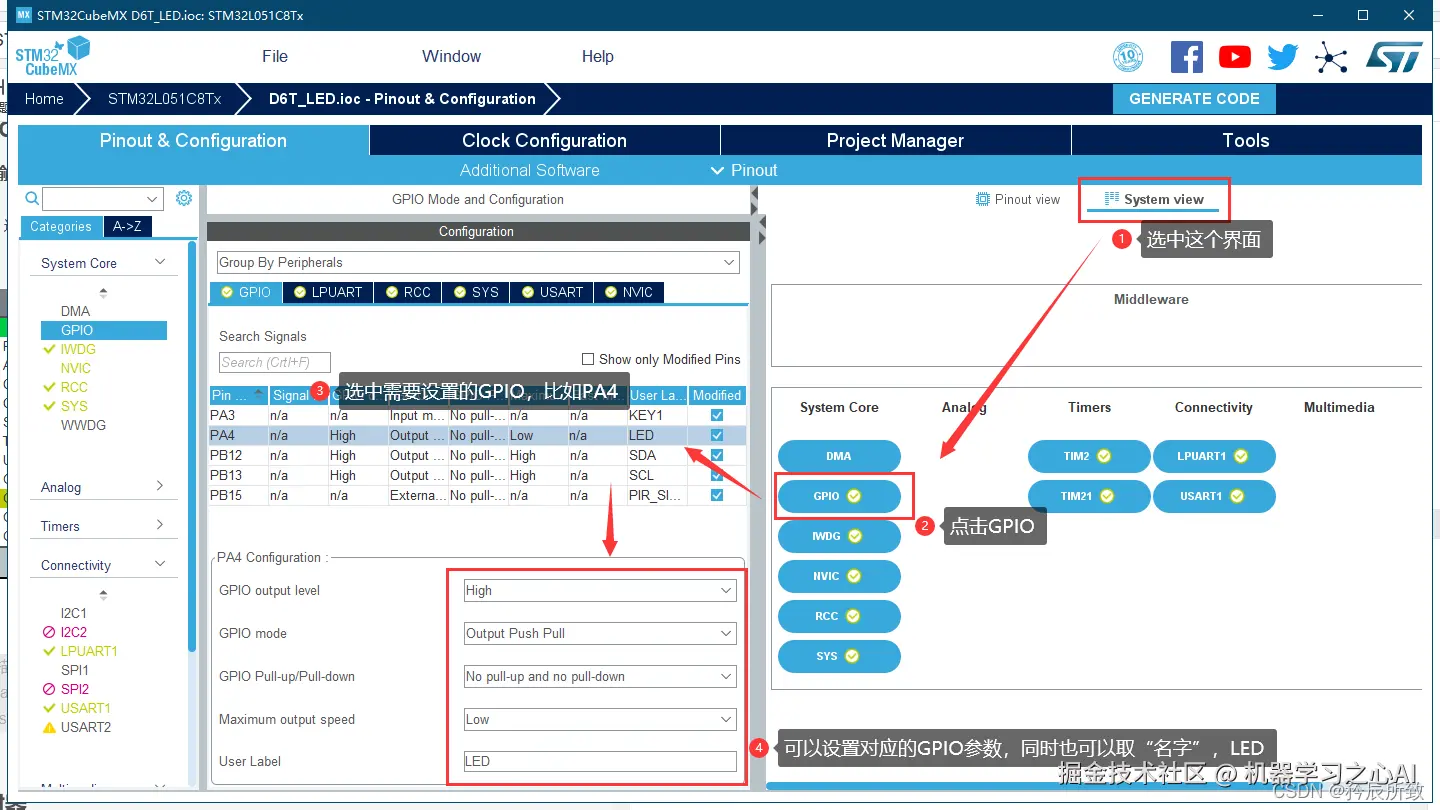
Task: Switch sidebar to A->Z tab
Action: coord(127,227)
